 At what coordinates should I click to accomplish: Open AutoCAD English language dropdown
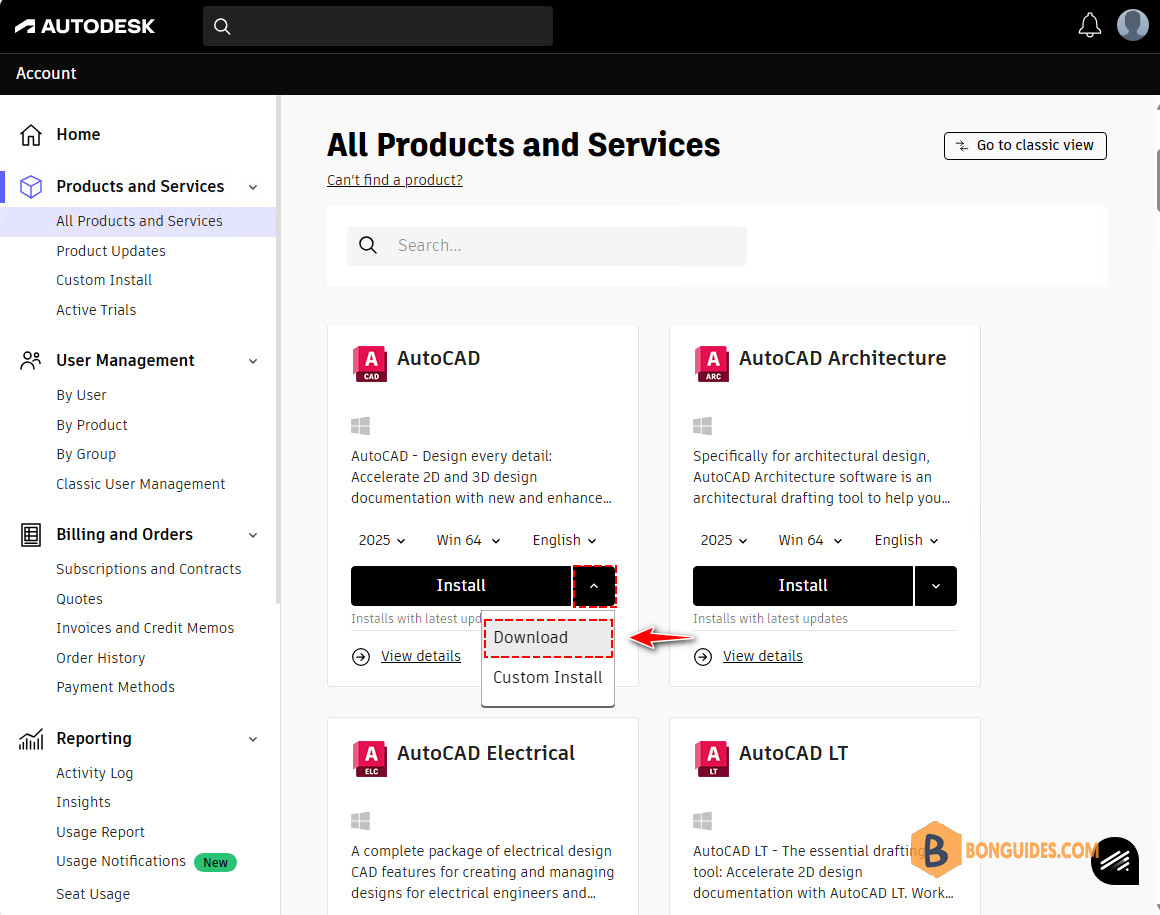click(564, 540)
